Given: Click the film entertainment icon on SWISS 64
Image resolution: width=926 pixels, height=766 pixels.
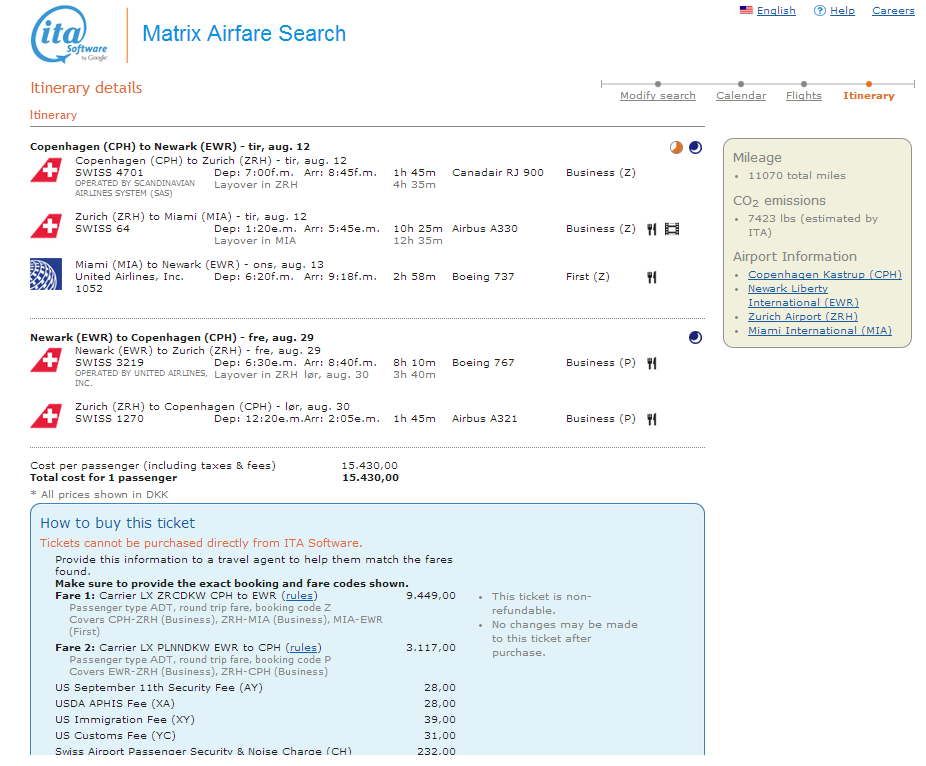Looking at the screenshot, I should click(671, 229).
